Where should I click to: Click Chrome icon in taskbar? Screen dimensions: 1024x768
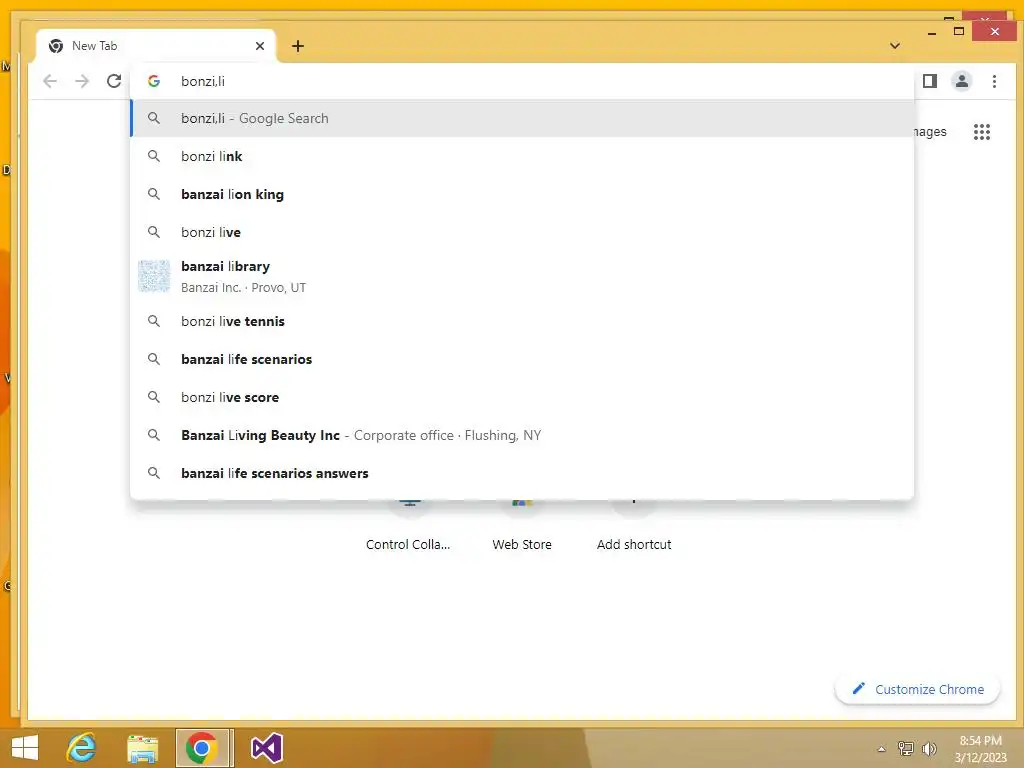(202, 748)
